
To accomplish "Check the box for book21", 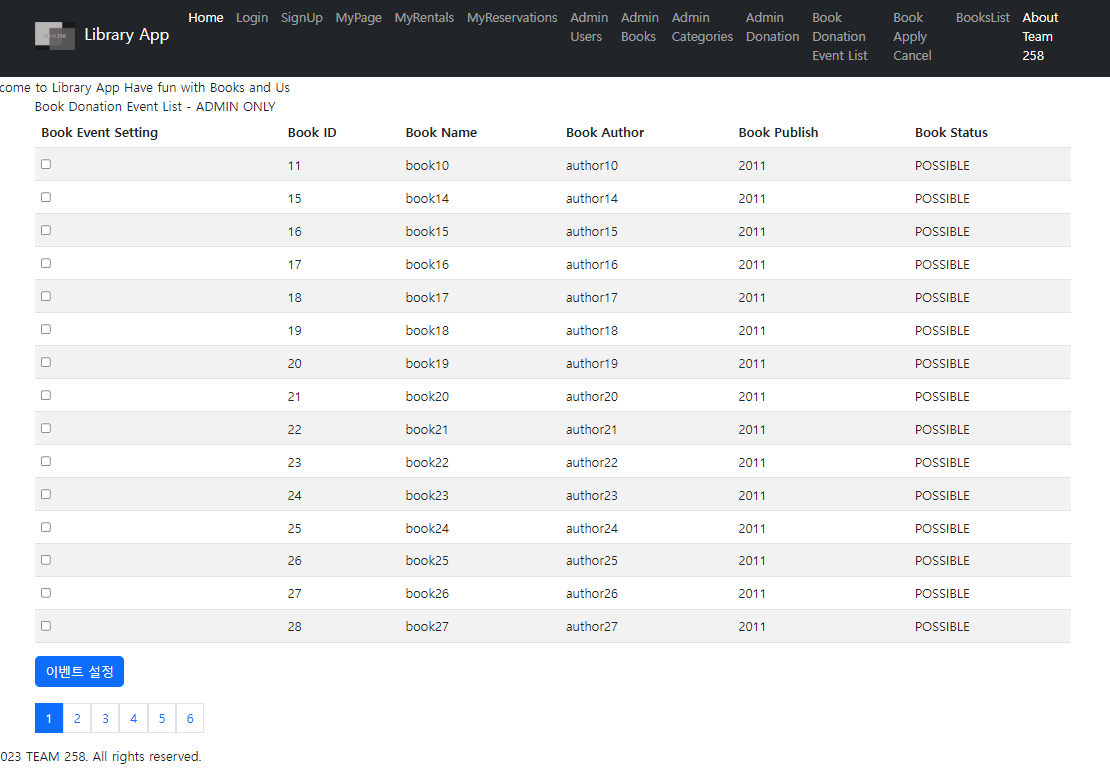I will tap(46, 428).
